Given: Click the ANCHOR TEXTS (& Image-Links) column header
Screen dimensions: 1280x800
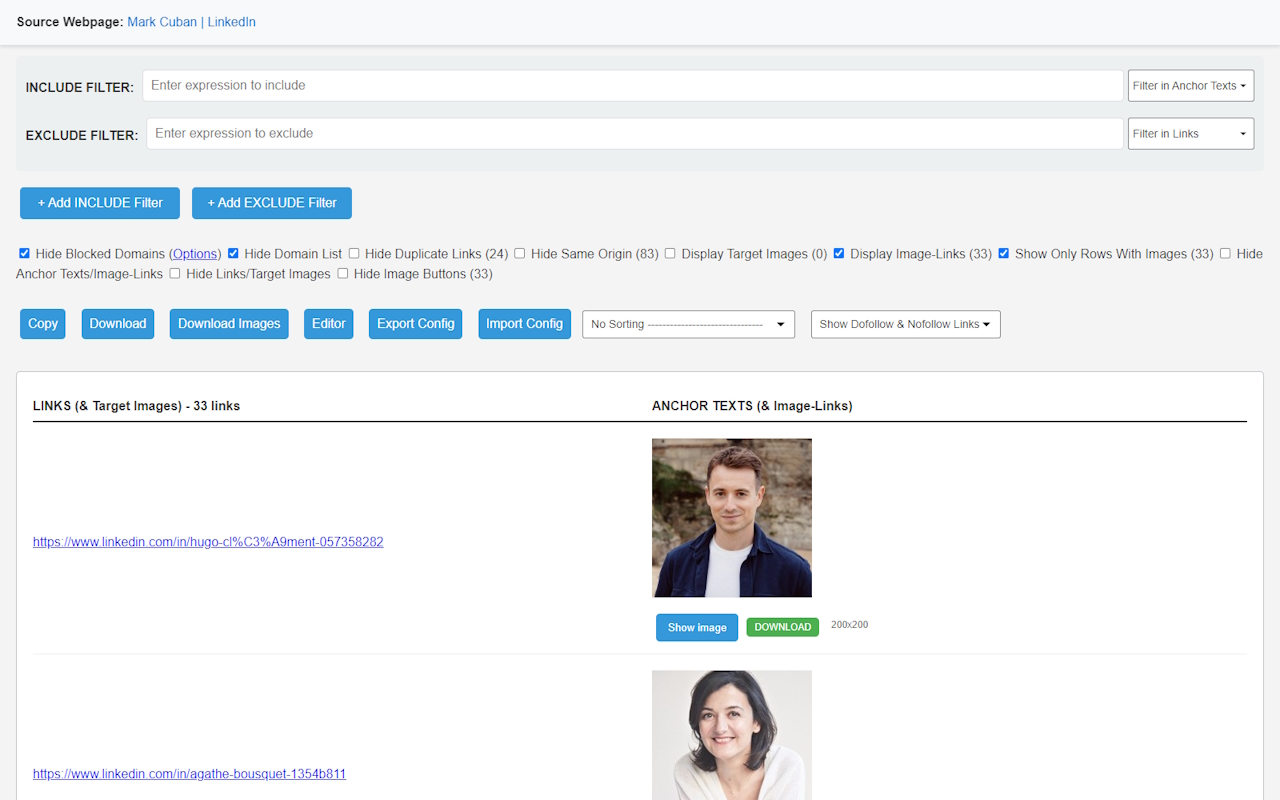Looking at the screenshot, I should 752,406.
